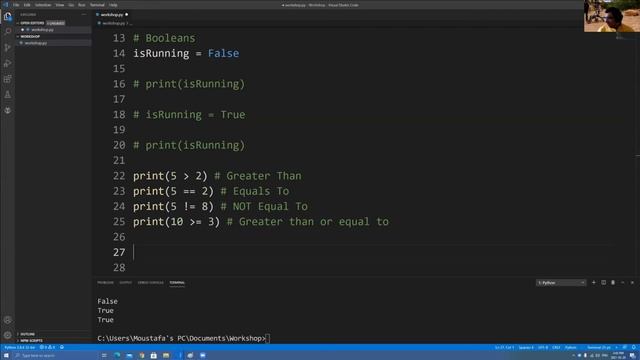The width and height of the screenshot is (640, 360).
Task: Open the Microsoft Store taskbar icon
Action: click(153, 356)
